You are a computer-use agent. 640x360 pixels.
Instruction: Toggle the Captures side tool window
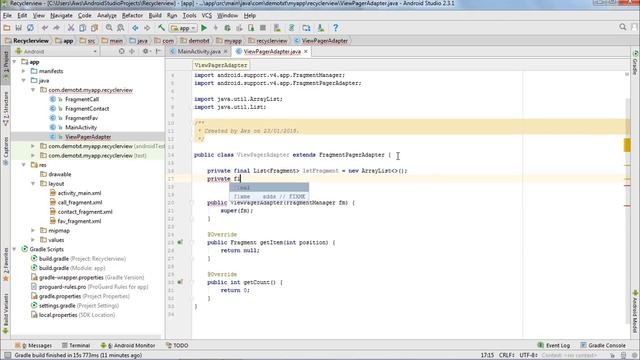[x=6, y=150]
